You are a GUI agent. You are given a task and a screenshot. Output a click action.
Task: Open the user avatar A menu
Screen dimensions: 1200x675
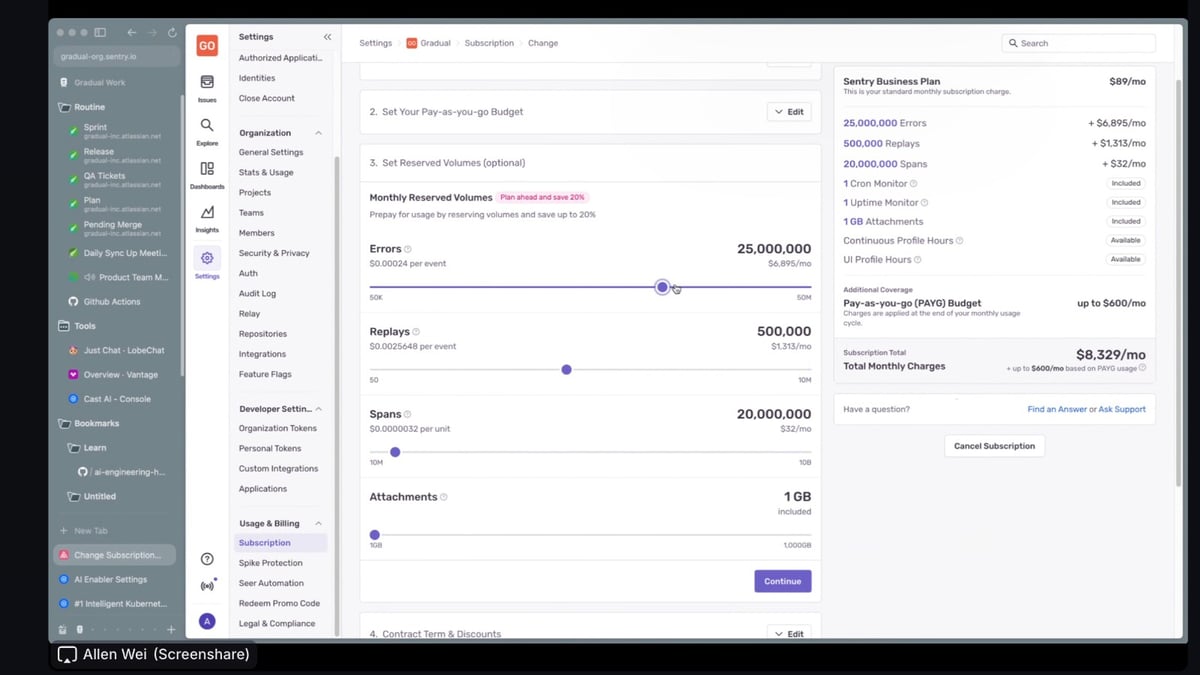(207, 621)
